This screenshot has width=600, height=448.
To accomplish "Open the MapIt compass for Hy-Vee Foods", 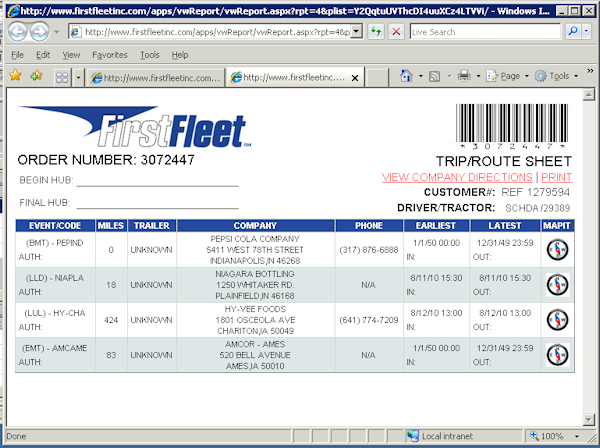I will coord(557,320).
